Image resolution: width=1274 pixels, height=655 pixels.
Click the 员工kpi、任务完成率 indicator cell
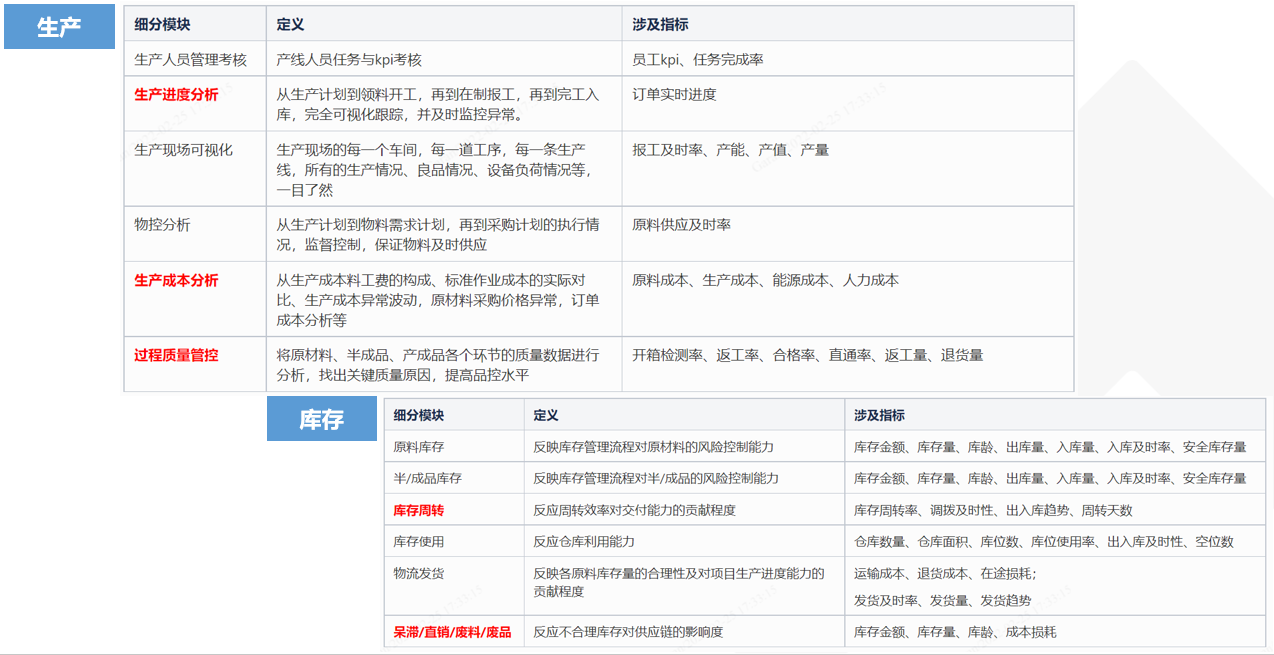point(697,60)
